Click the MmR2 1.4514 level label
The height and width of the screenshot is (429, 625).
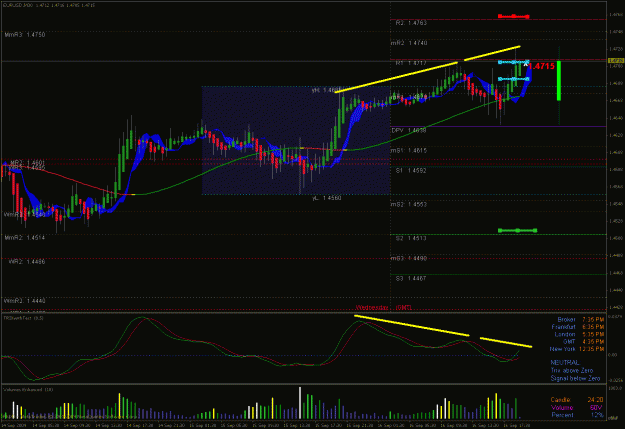coord(25,238)
